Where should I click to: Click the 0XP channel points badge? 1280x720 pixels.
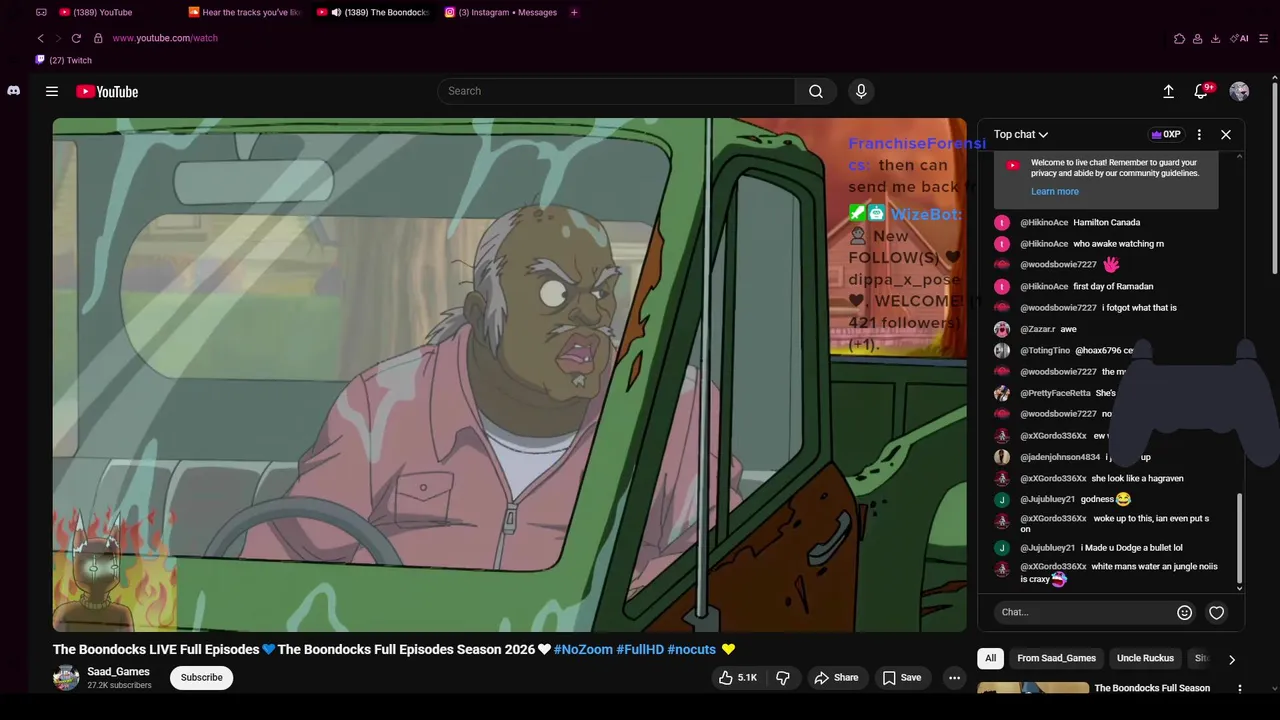(x=1166, y=134)
